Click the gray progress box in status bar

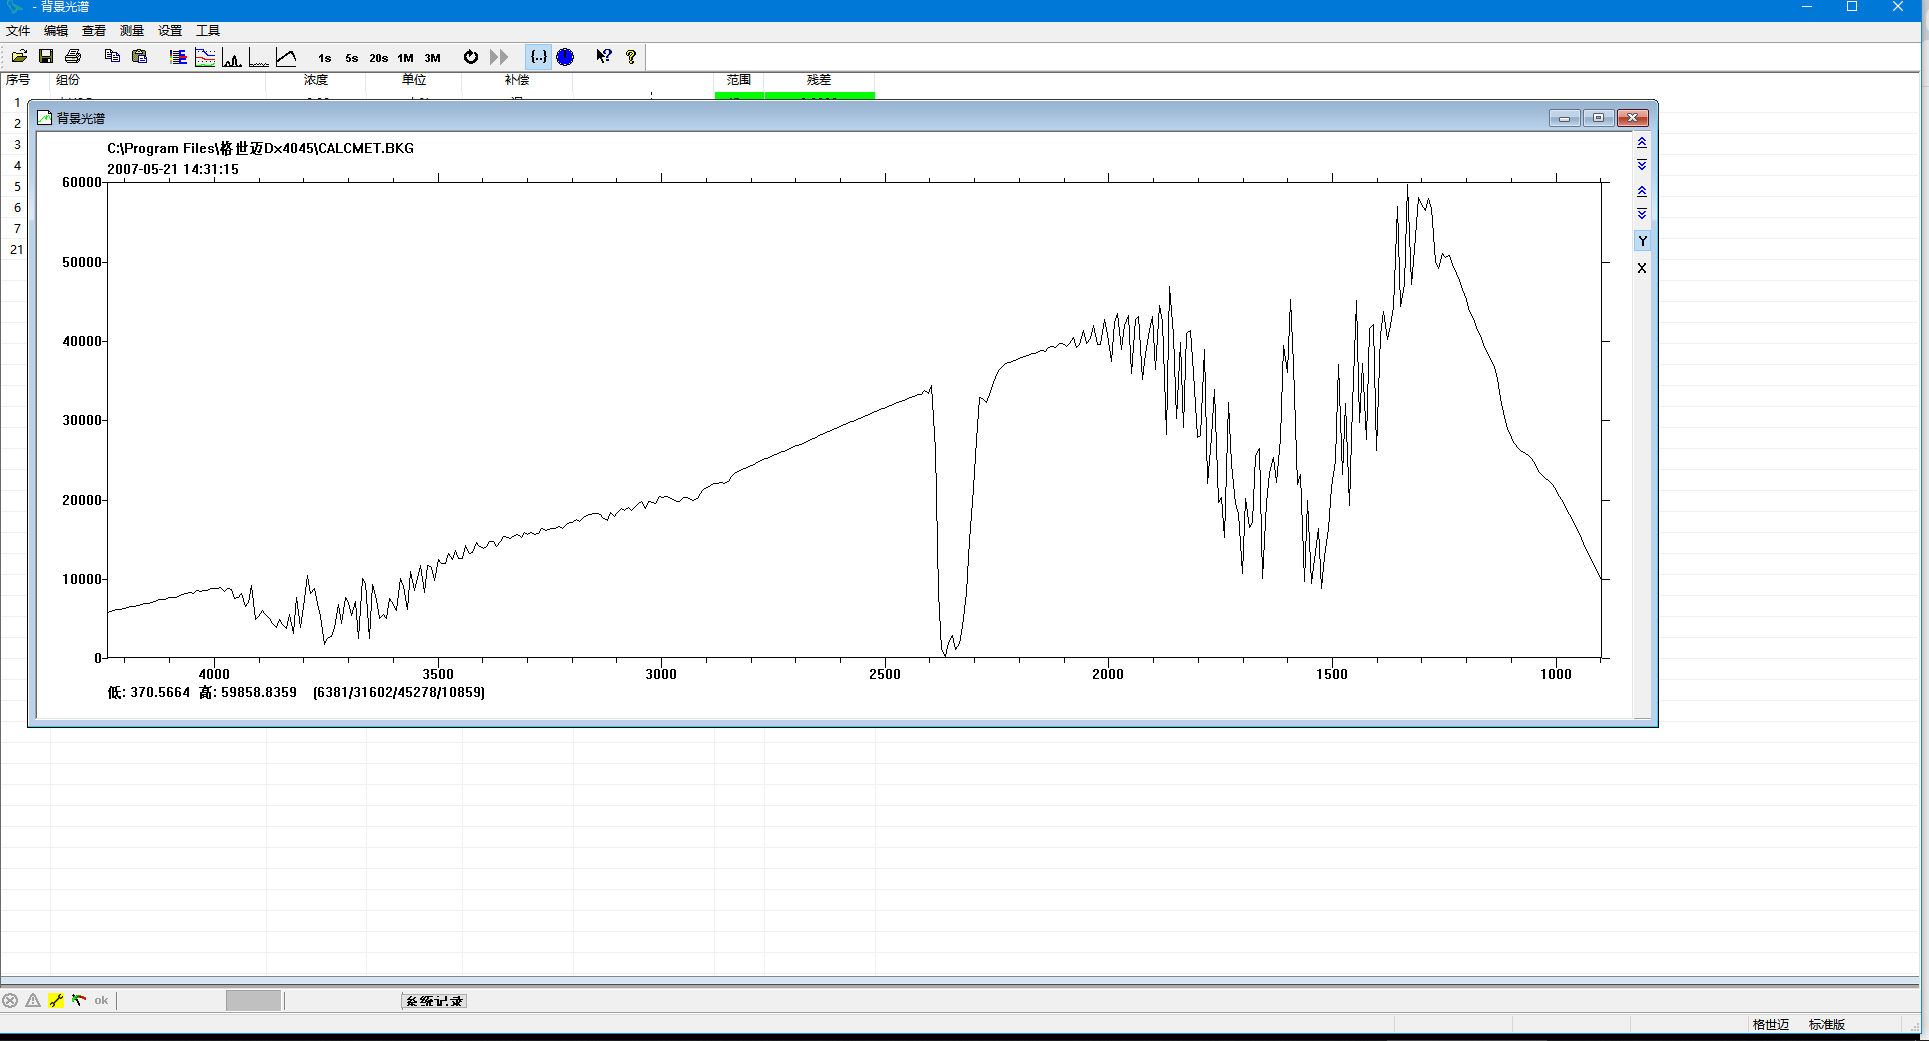pos(253,1001)
